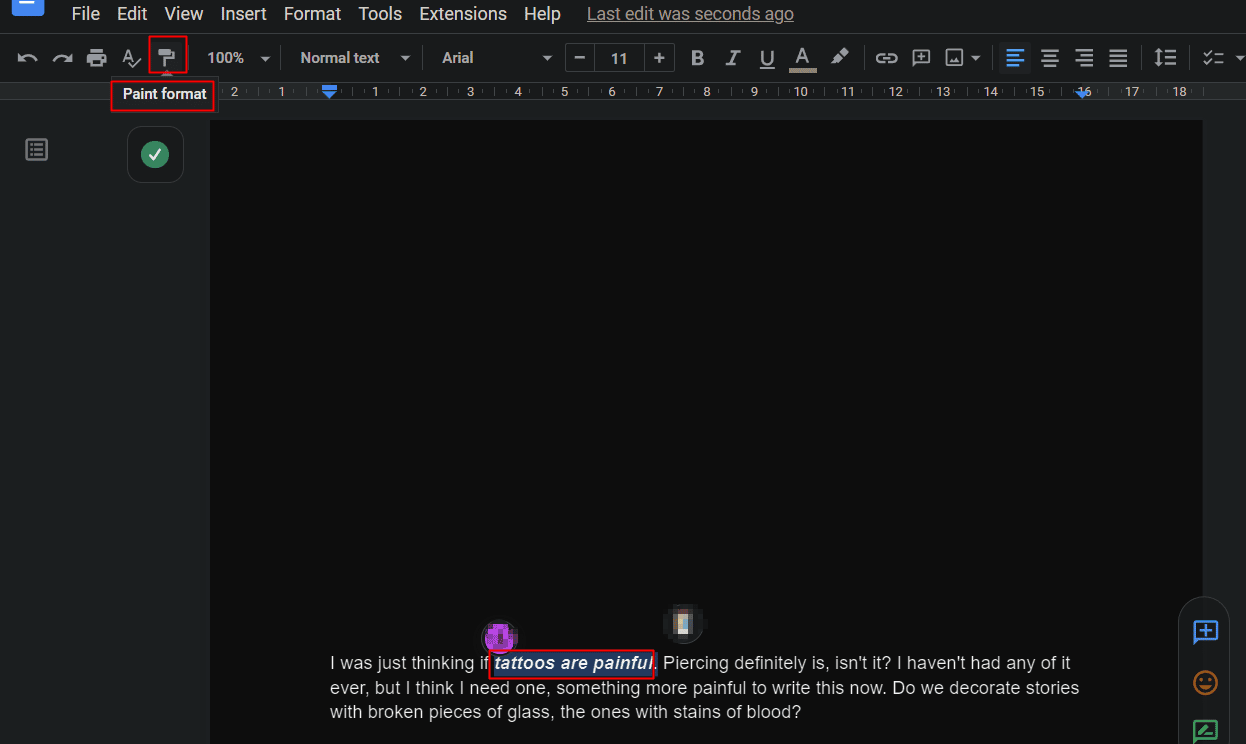Click the green checkmark status button
1246x744 pixels.
point(155,154)
